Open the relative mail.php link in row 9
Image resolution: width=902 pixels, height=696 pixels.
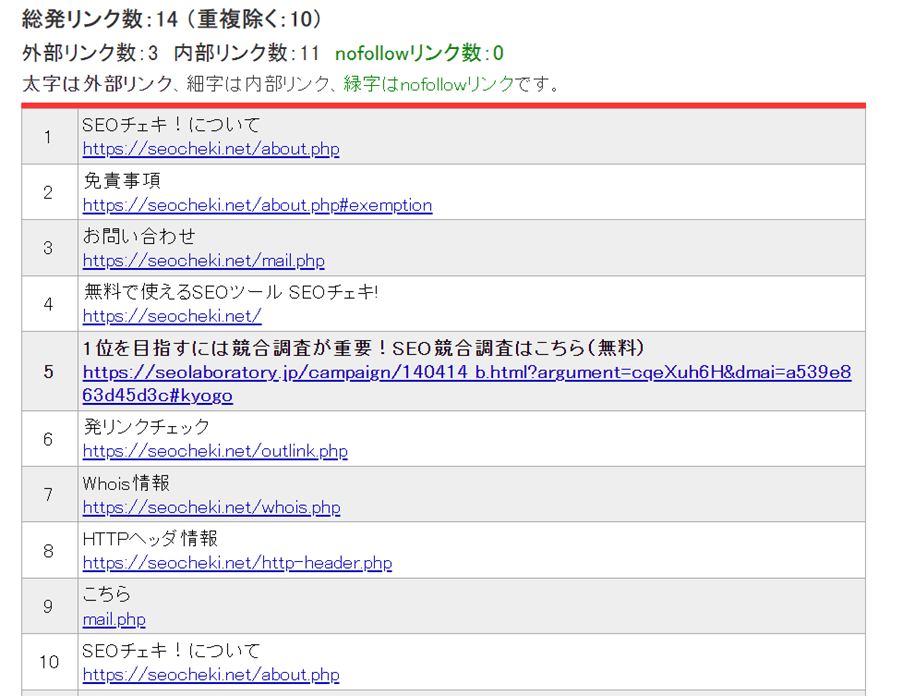[x=114, y=619]
